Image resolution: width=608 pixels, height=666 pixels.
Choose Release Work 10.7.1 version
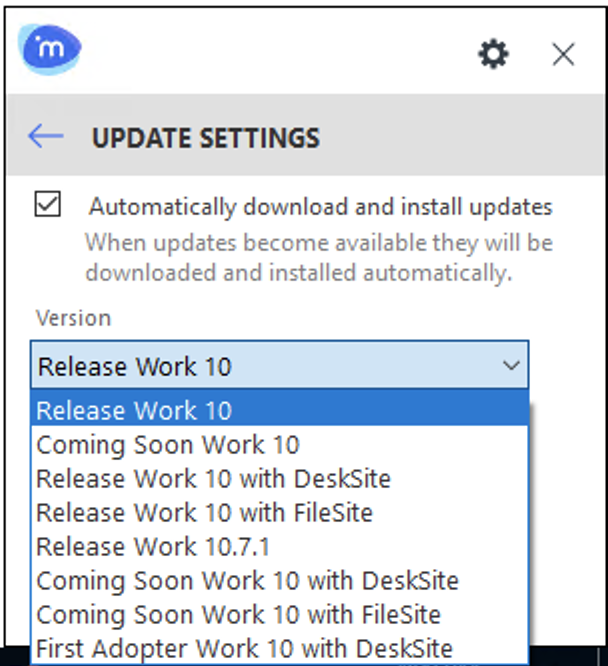pos(153,546)
